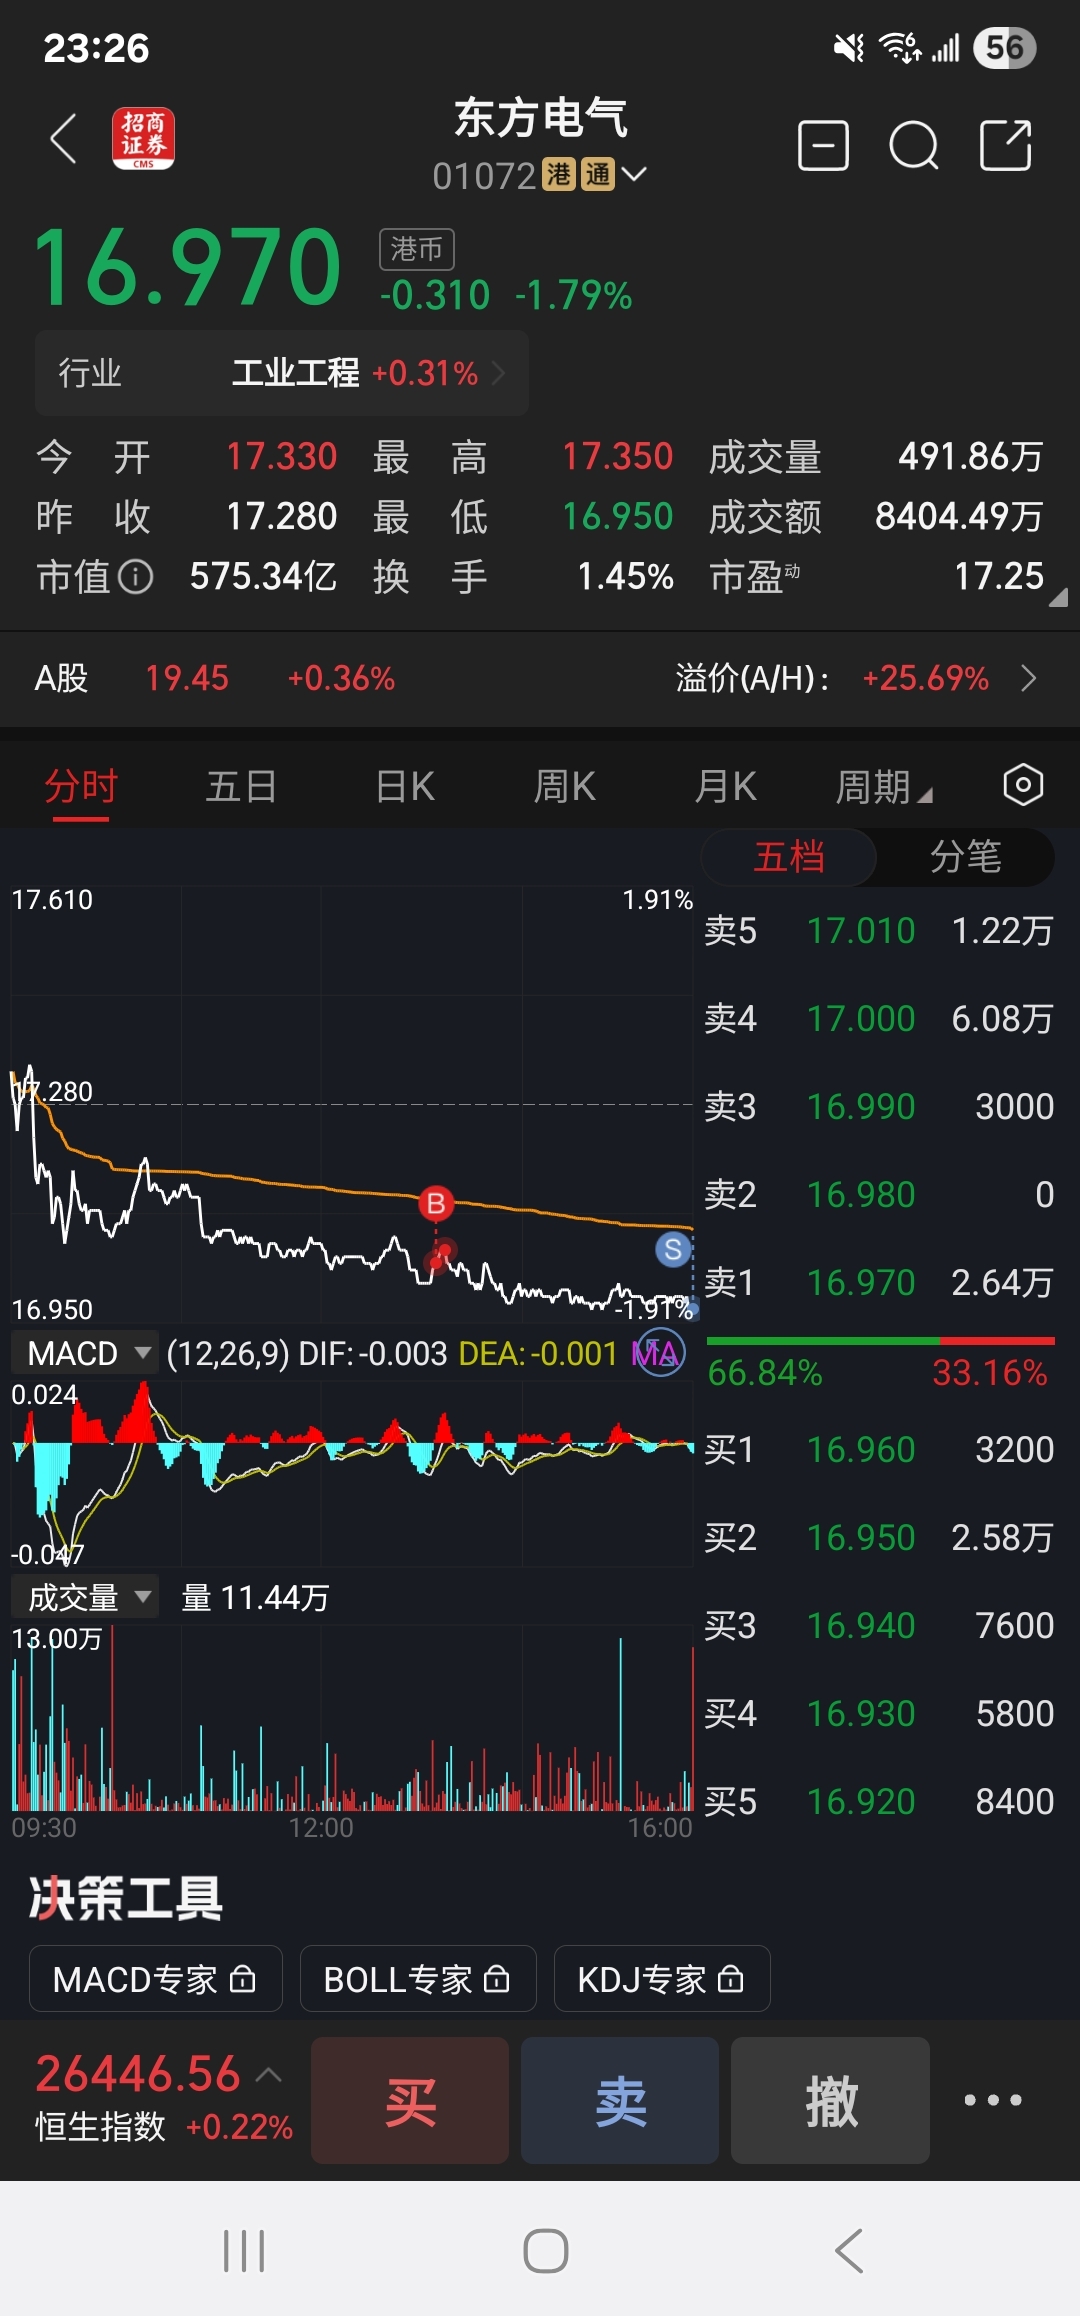Tap the blue S sell marker on chart

click(673, 1249)
